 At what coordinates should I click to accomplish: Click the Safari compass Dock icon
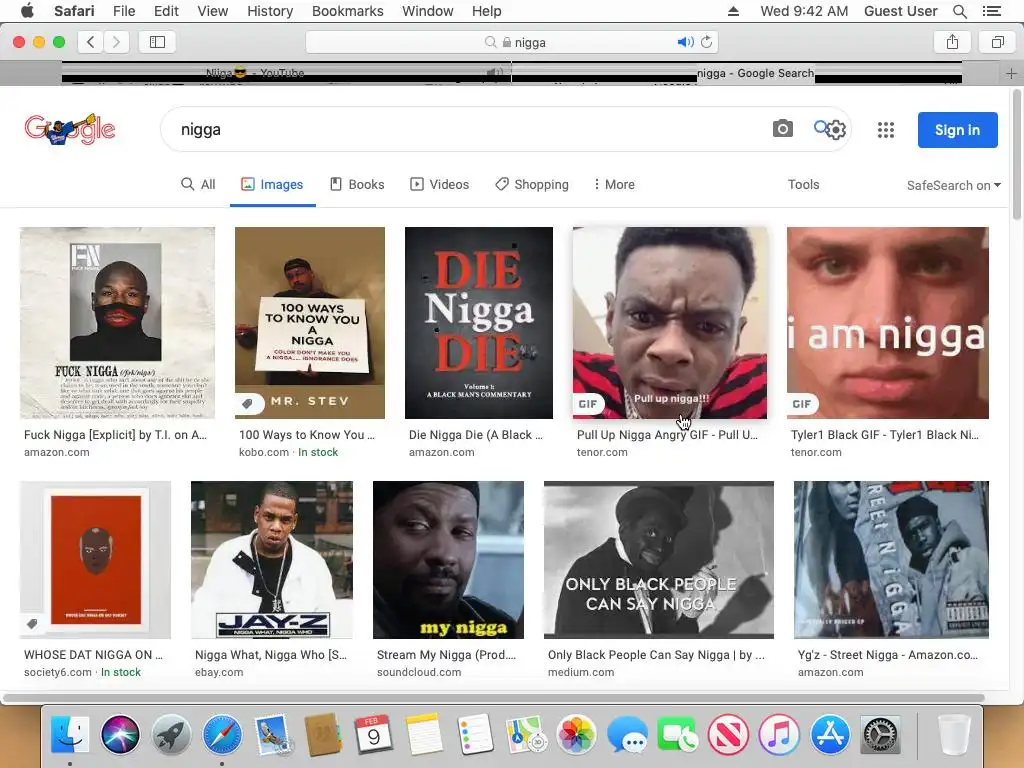[222, 735]
